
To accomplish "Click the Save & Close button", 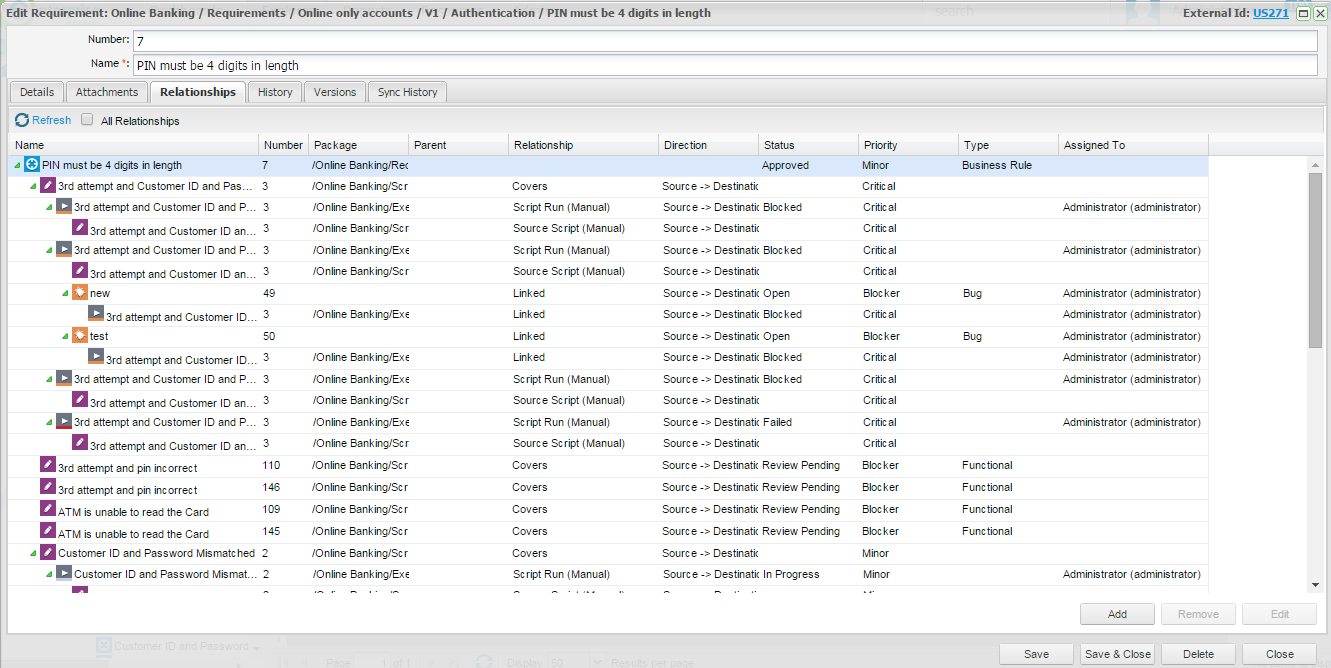I will tap(1118, 654).
